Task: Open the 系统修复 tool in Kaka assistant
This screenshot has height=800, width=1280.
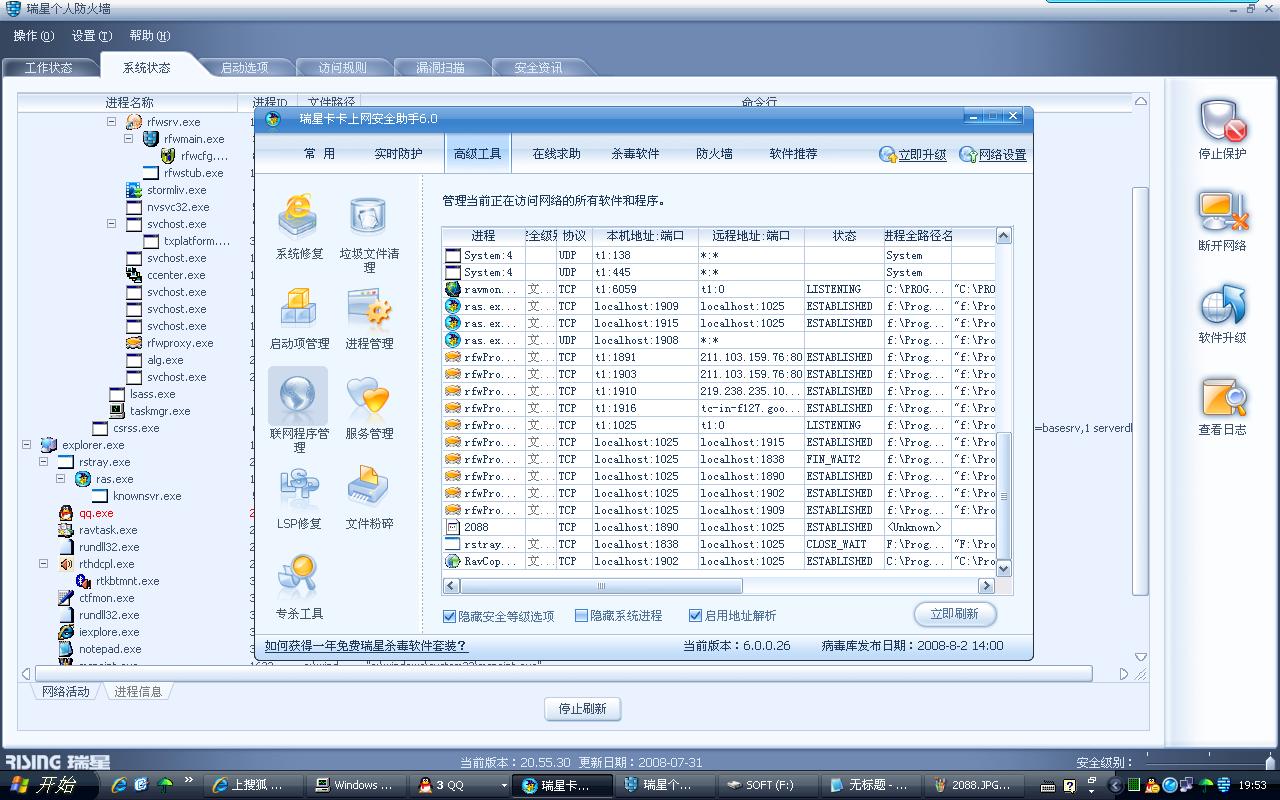Action: [298, 227]
